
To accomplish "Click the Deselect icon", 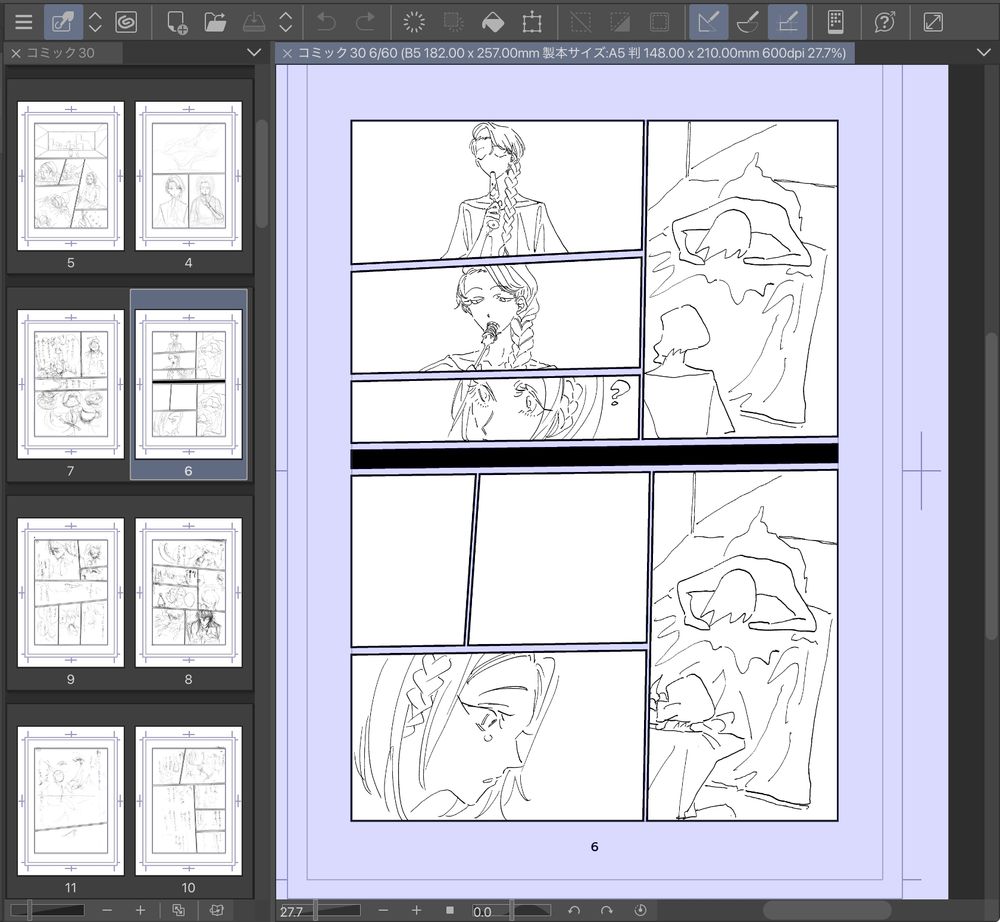I will pos(580,22).
